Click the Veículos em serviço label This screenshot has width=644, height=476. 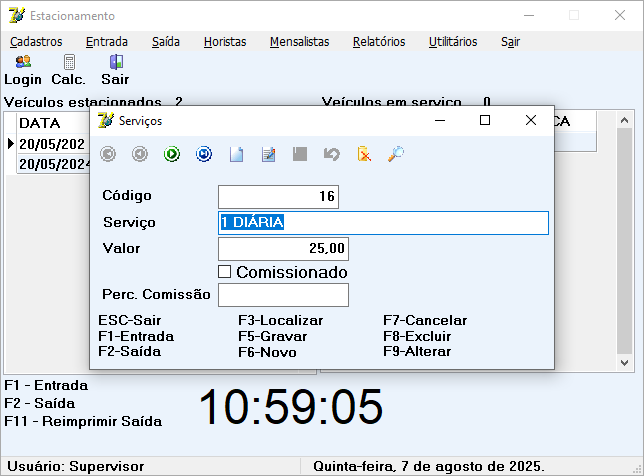[391, 102]
